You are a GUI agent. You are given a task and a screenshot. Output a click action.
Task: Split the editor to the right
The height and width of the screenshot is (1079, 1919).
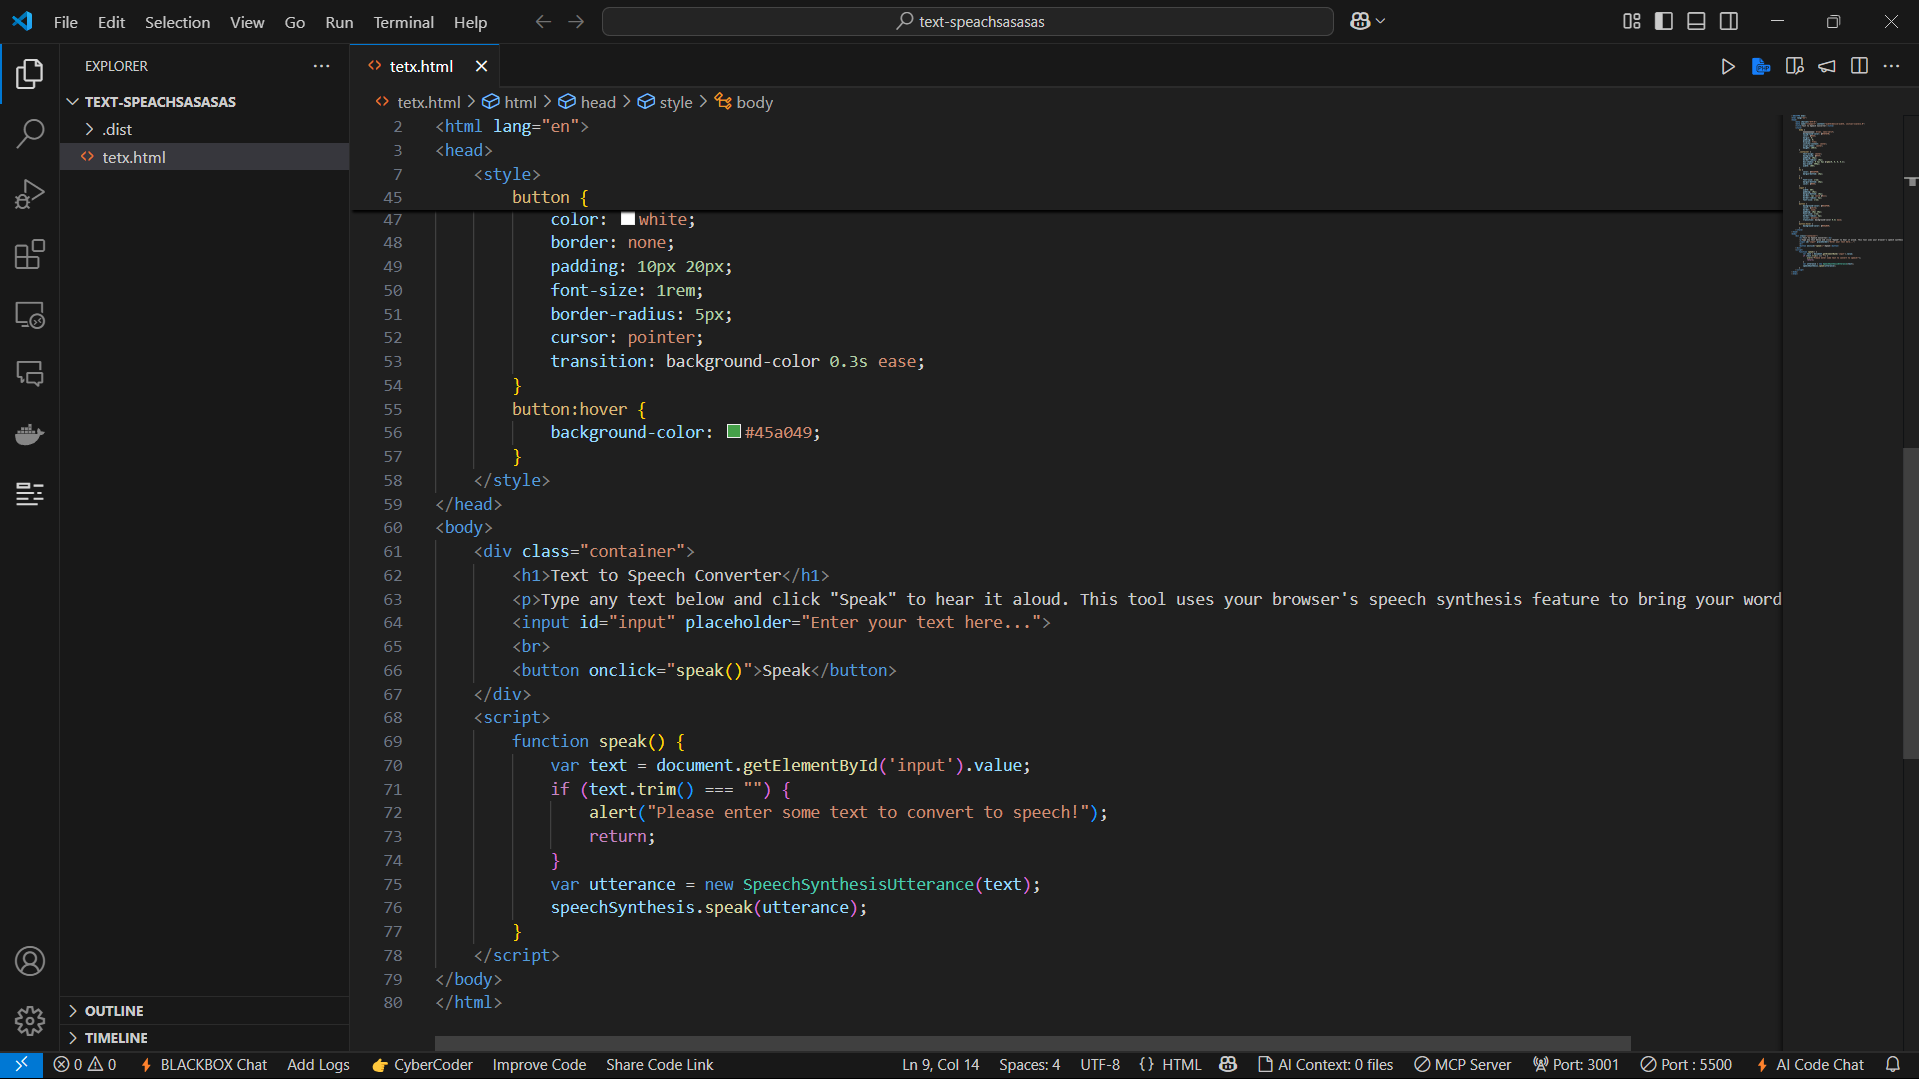[x=1859, y=66]
